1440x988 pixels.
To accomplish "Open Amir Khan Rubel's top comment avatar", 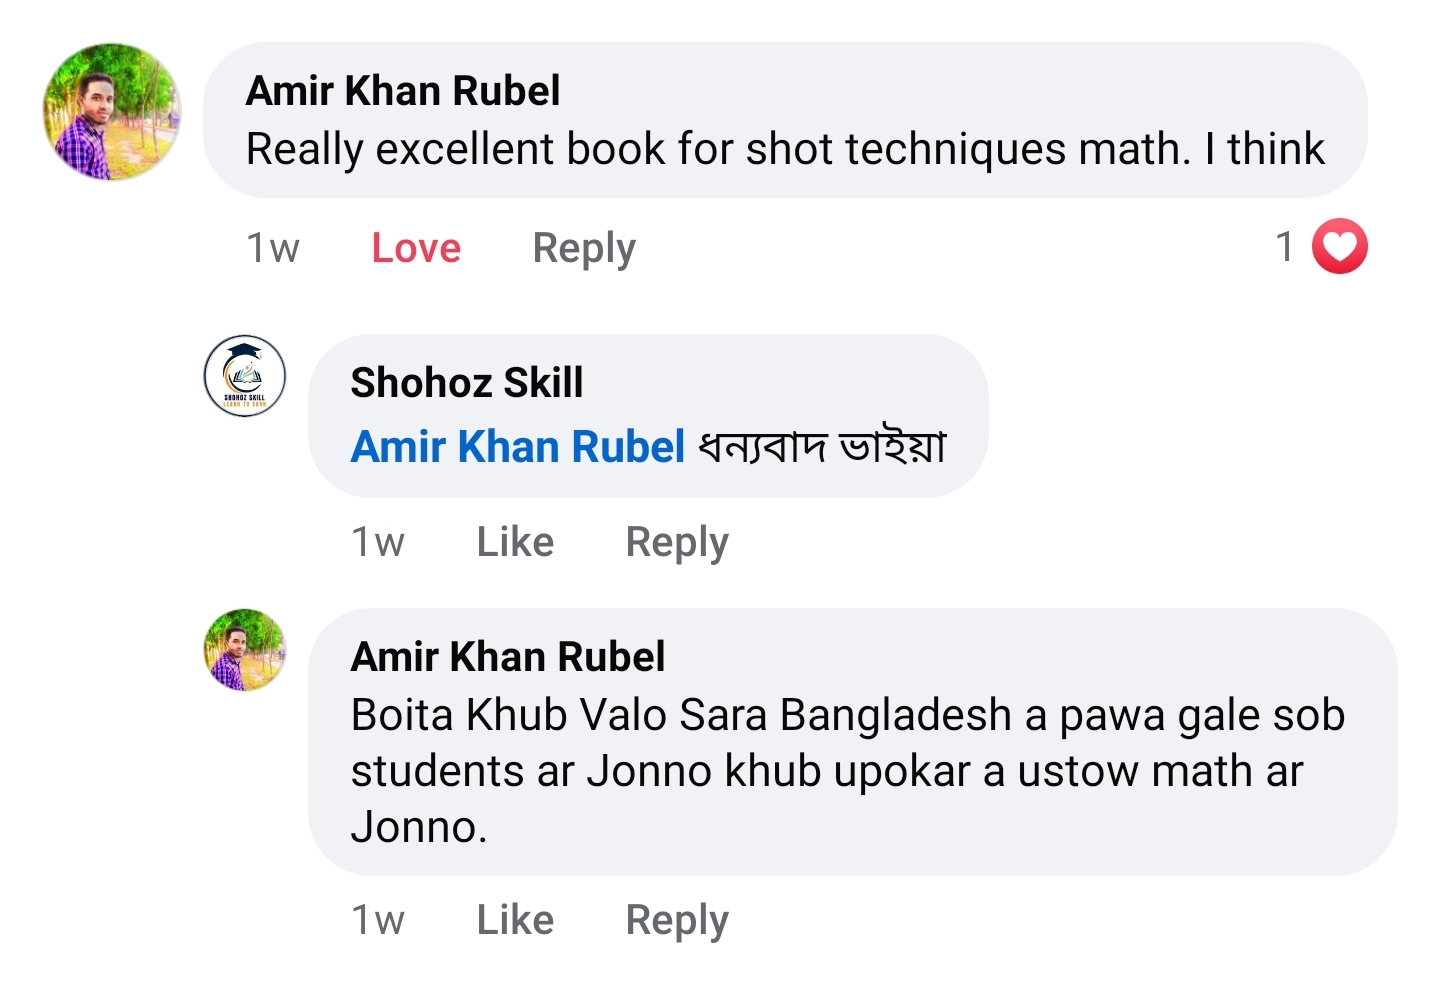I will pos(111,111).
